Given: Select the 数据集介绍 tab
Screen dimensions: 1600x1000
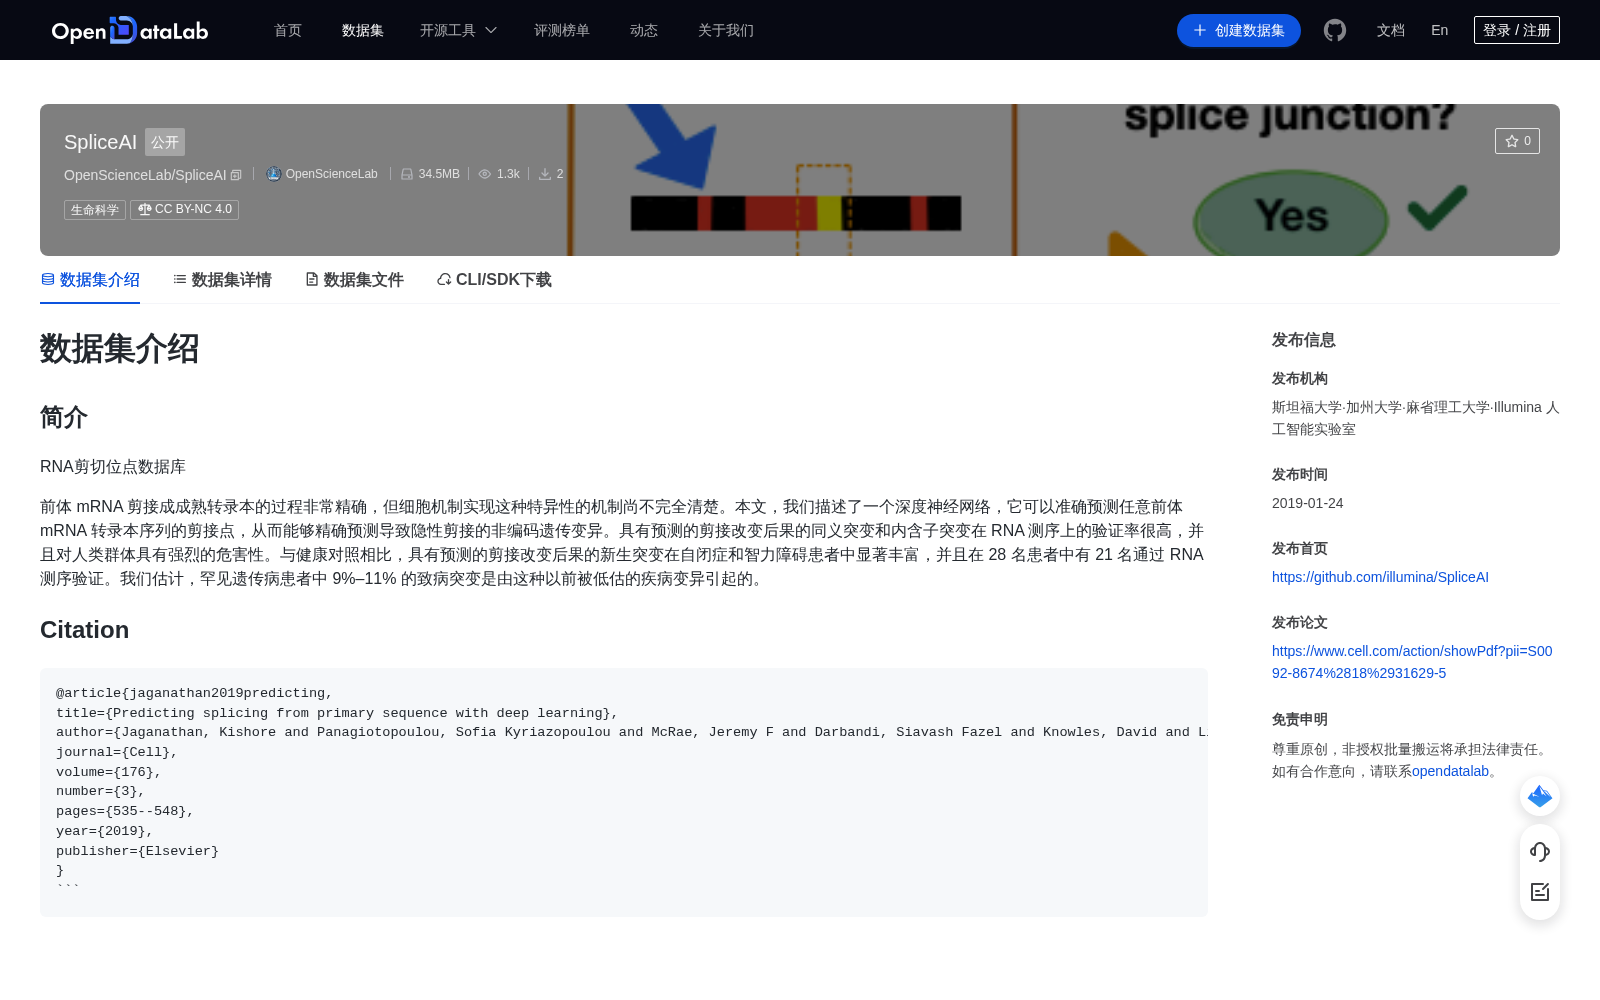Looking at the screenshot, I should pos(90,280).
